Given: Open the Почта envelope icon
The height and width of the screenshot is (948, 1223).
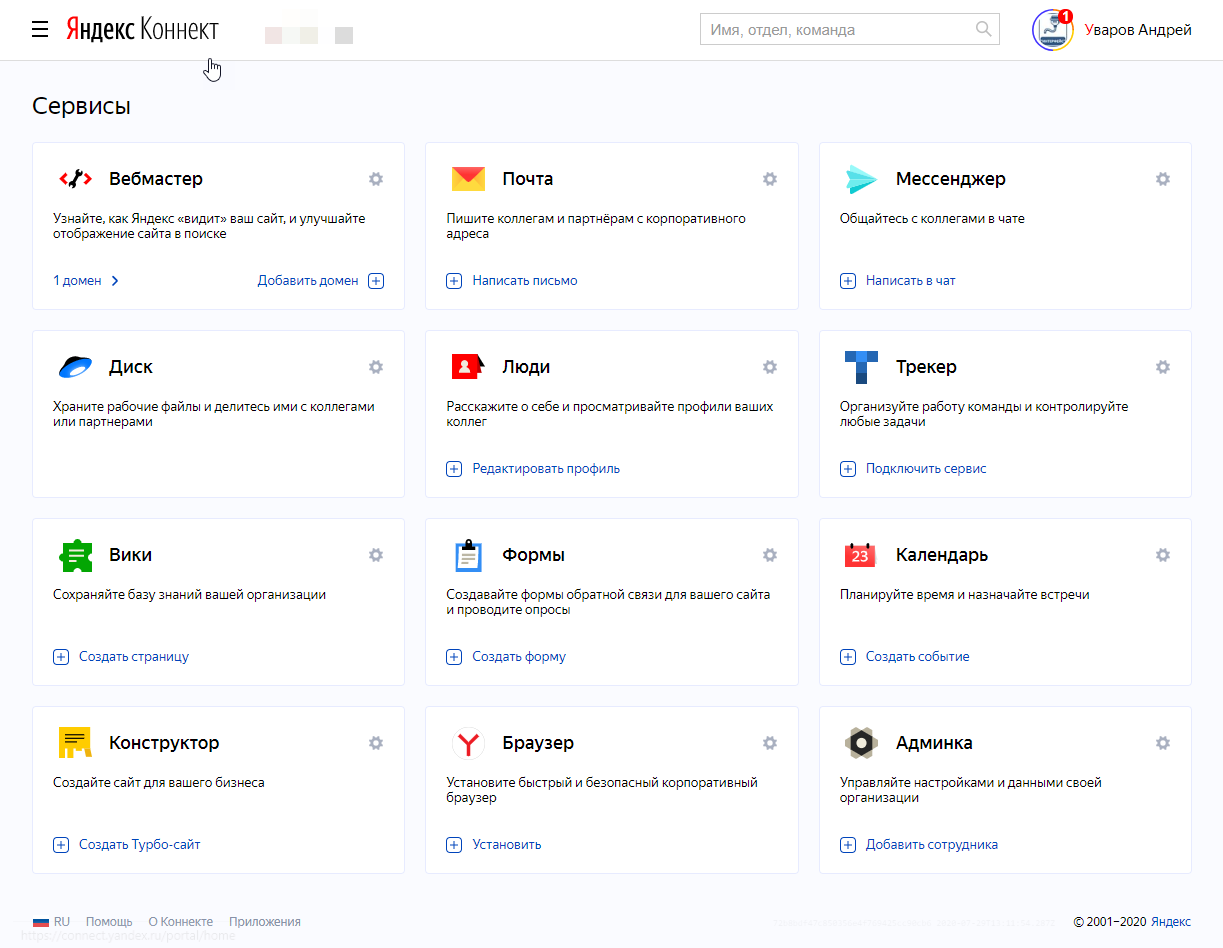Looking at the screenshot, I should 468,179.
